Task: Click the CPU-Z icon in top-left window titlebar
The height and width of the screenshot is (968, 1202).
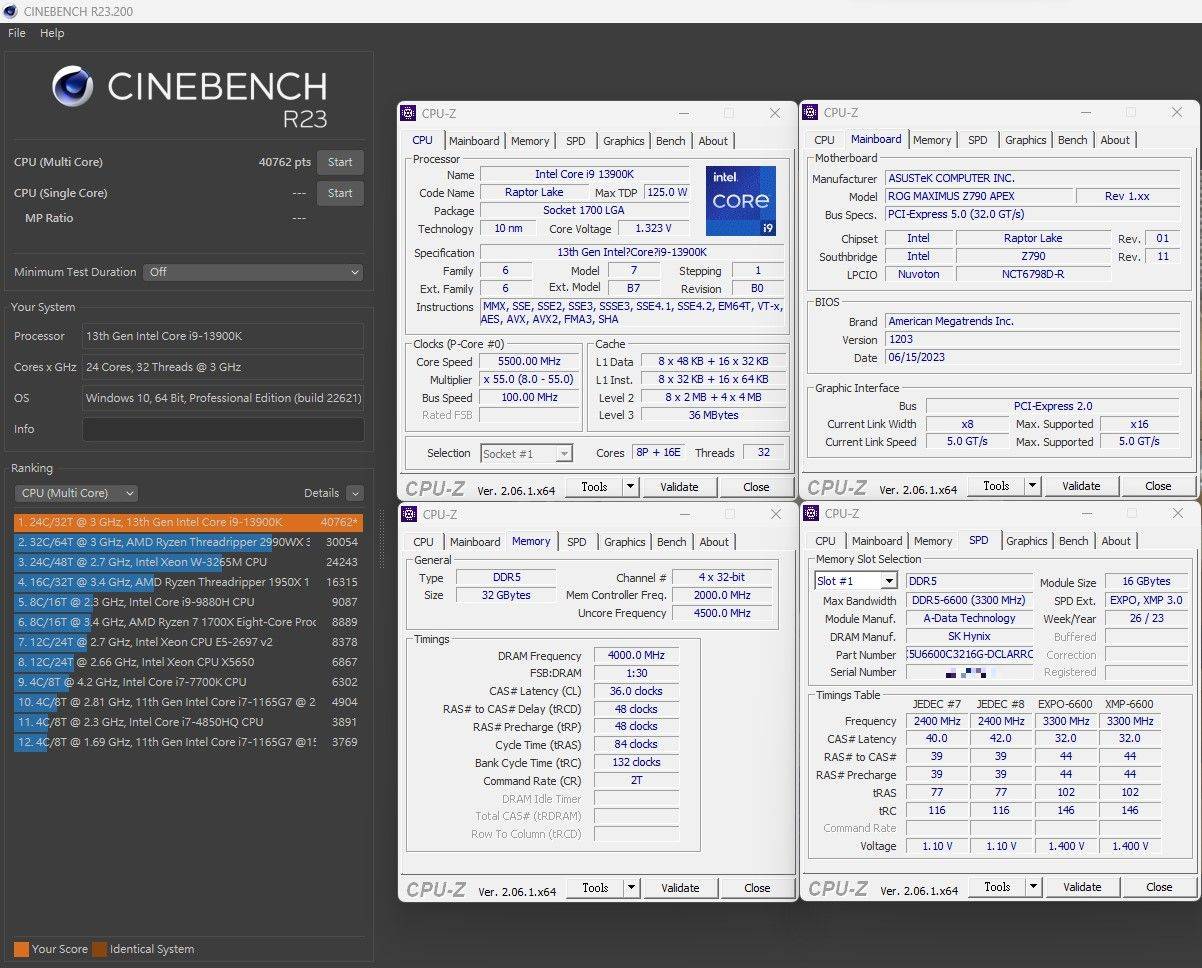Action: 409,114
